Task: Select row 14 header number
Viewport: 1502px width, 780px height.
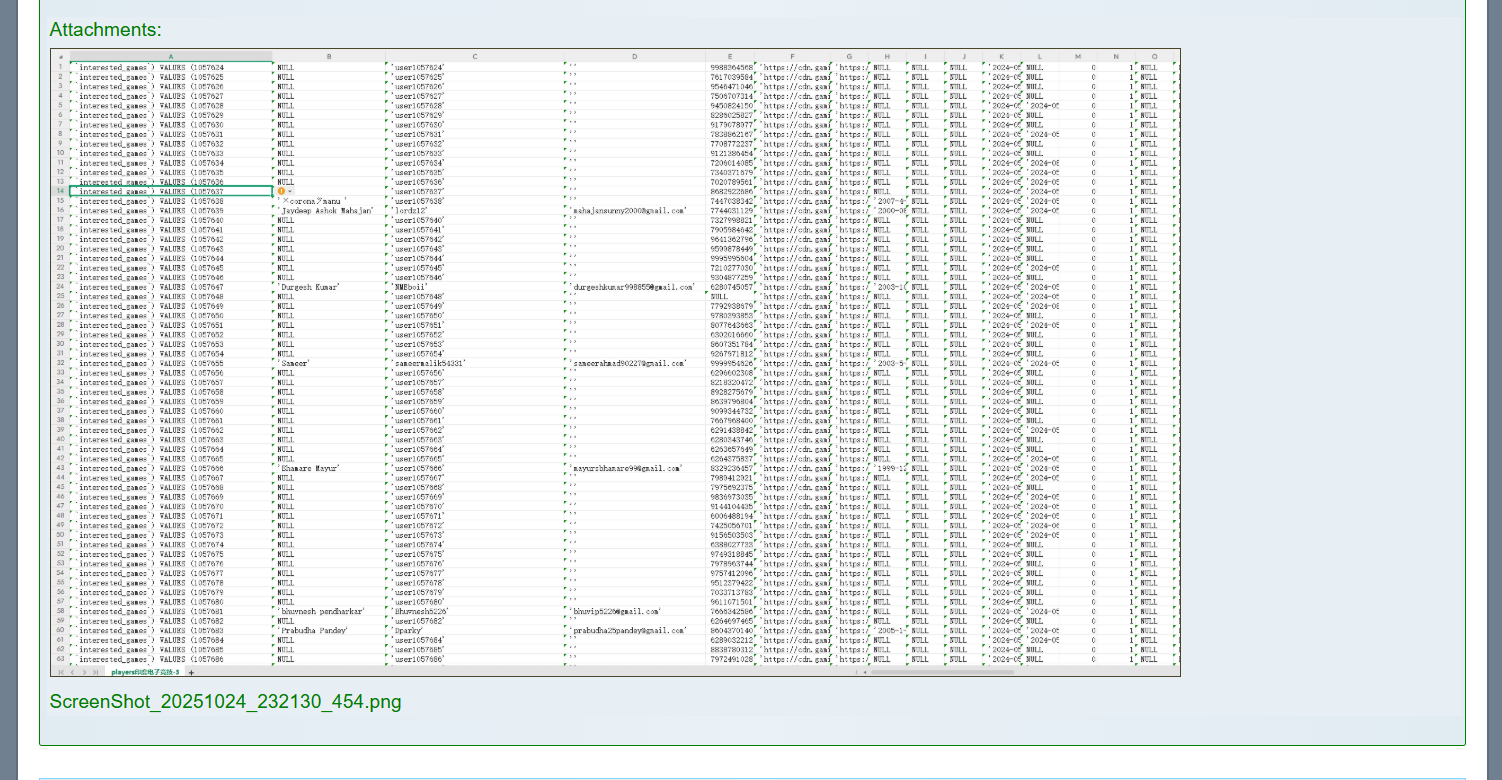Action: [x=60, y=191]
